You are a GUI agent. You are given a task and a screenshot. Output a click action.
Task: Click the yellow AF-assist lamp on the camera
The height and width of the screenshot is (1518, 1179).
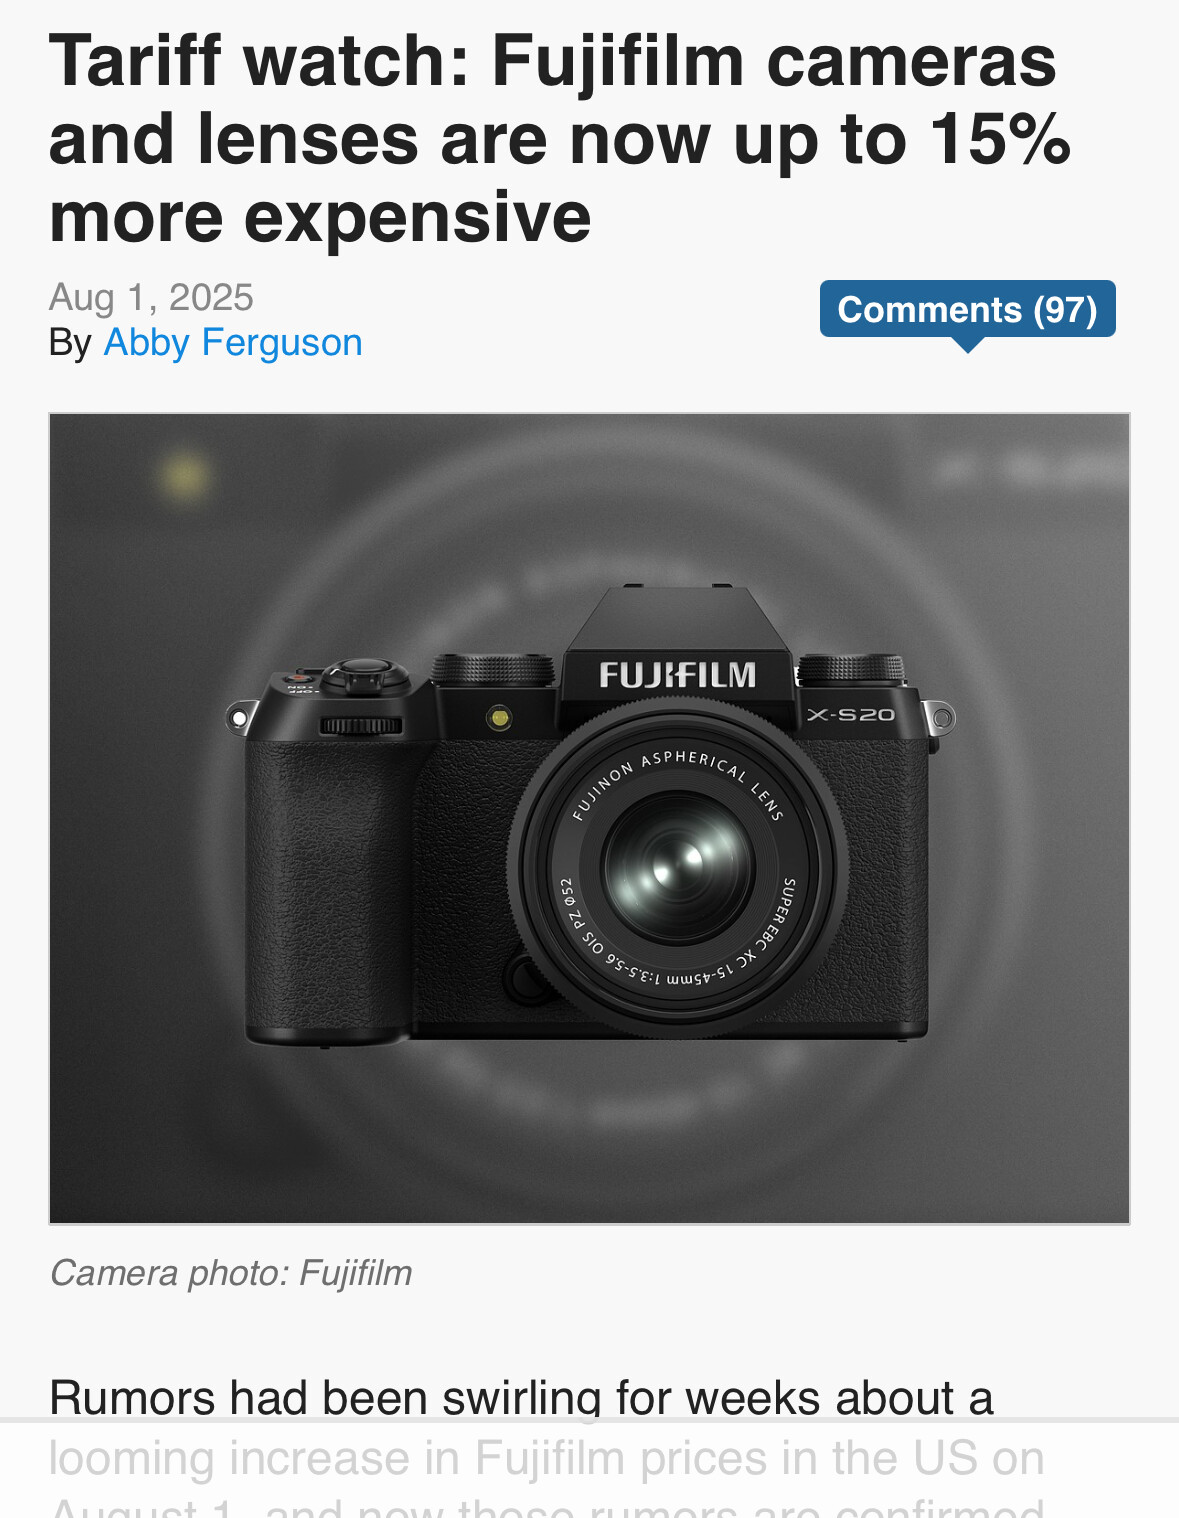[499, 716]
